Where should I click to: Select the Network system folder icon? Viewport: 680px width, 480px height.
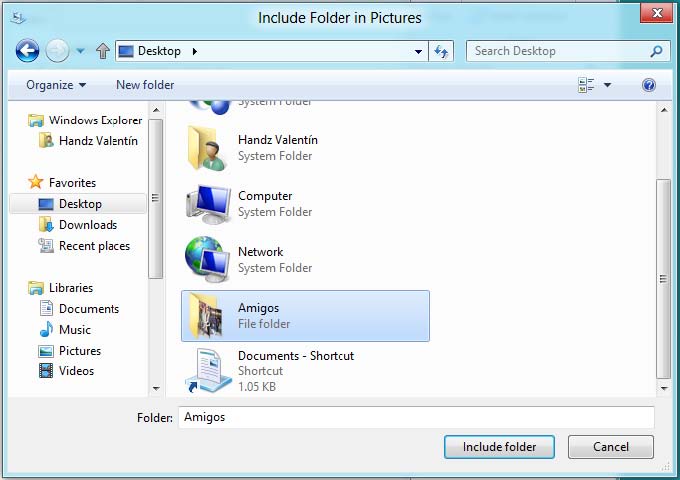point(208,260)
